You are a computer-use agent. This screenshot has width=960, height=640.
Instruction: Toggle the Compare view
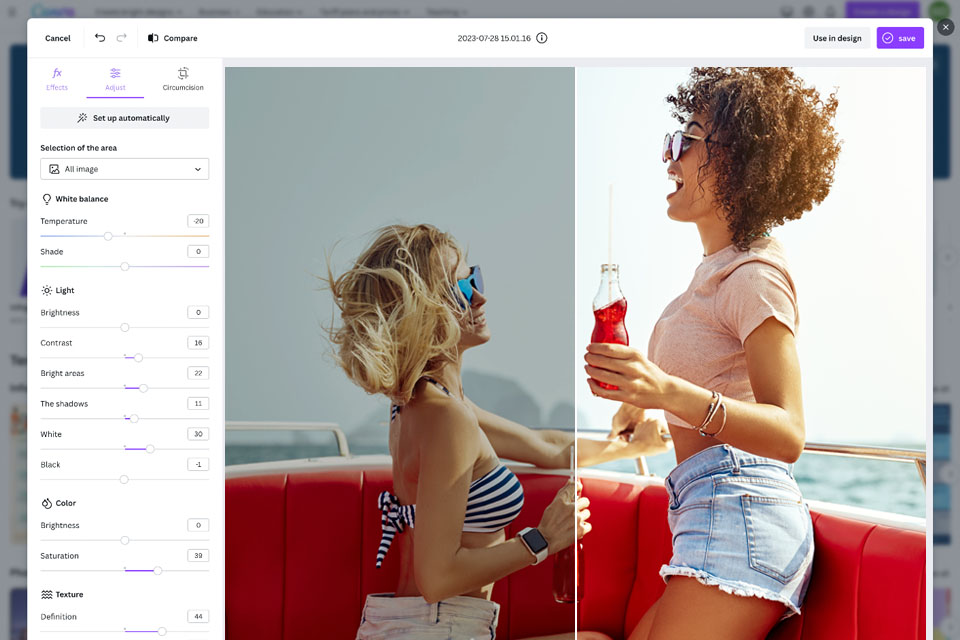(172, 38)
